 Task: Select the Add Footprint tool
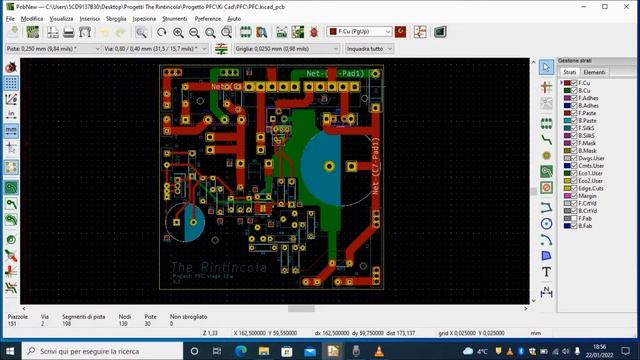547,123
